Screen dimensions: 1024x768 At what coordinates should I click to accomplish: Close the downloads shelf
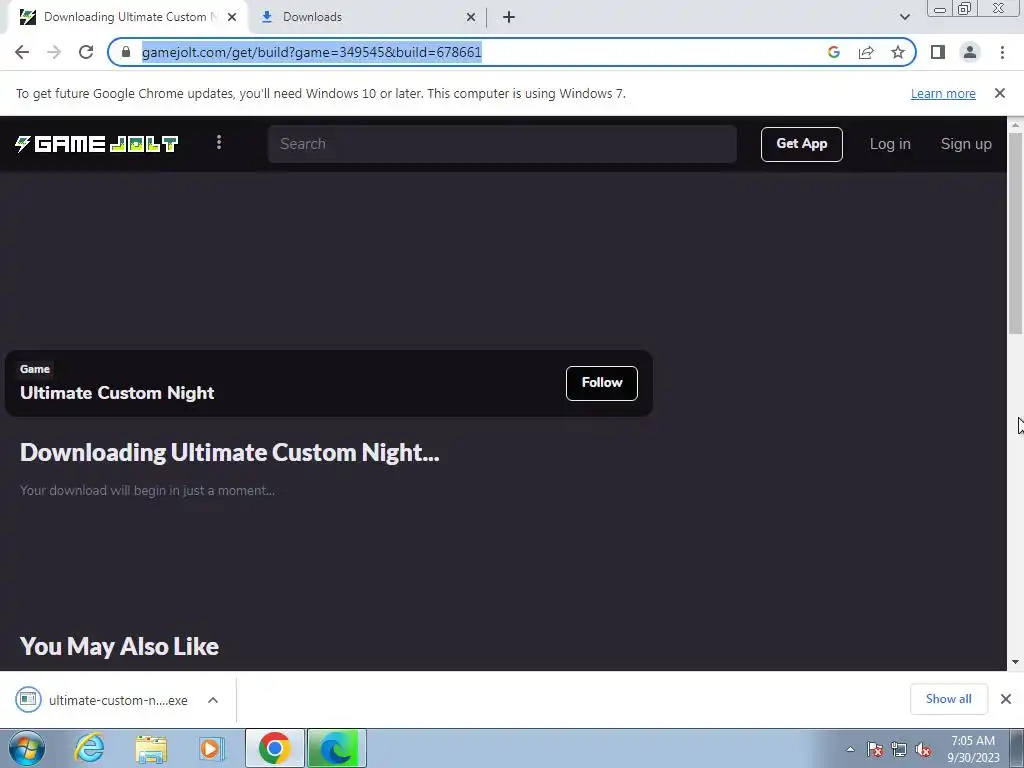click(x=1006, y=699)
